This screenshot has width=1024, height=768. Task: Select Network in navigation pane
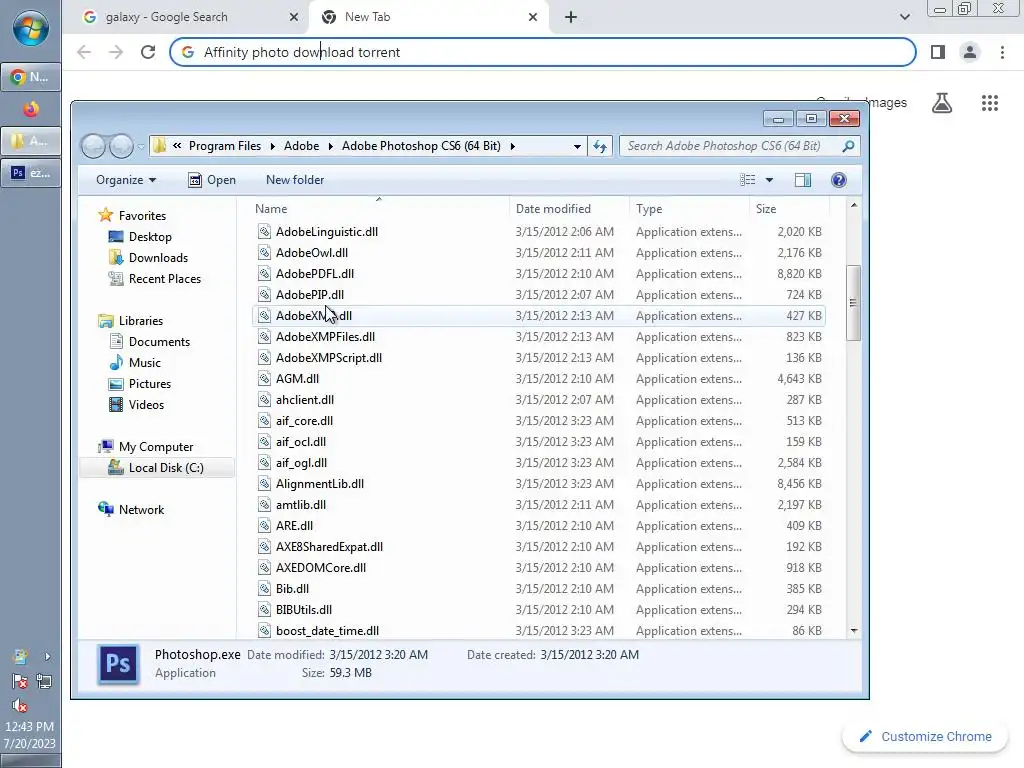click(141, 510)
